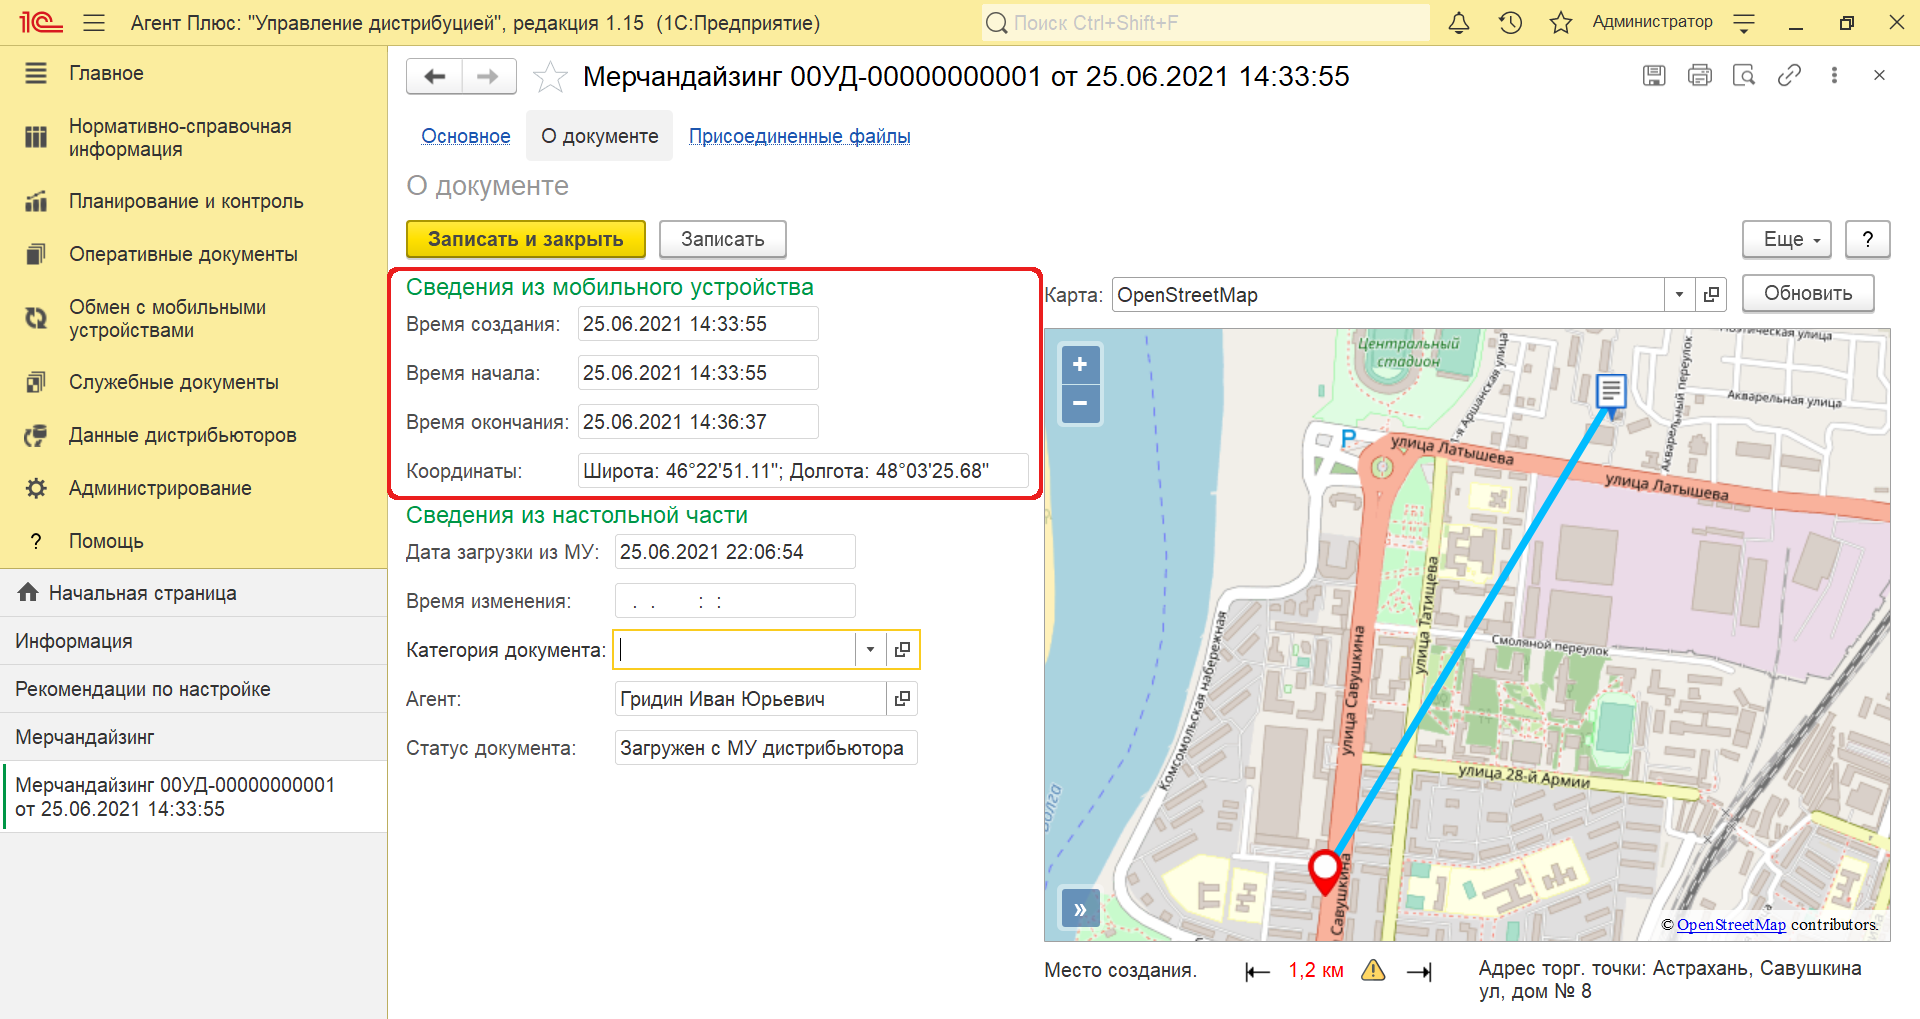
Task: Save document with diskette icon
Action: point(1654,75)
